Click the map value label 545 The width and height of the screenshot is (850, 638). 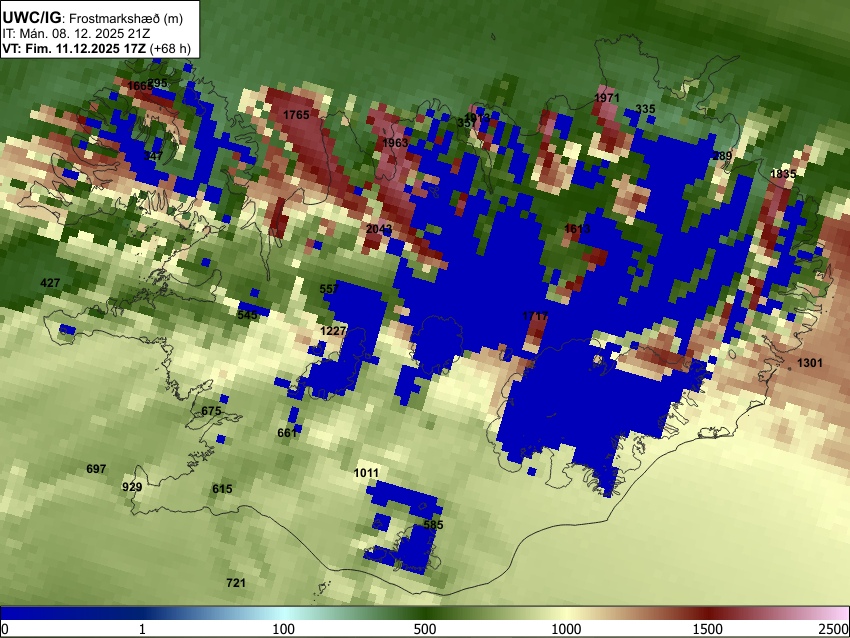coord(247,315)
